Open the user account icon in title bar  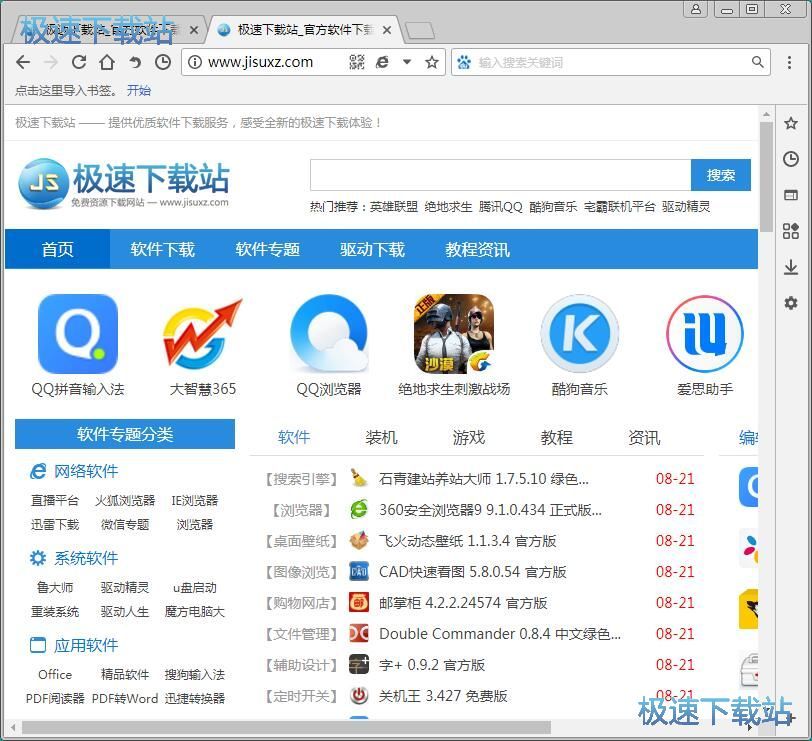pos(696,9)
